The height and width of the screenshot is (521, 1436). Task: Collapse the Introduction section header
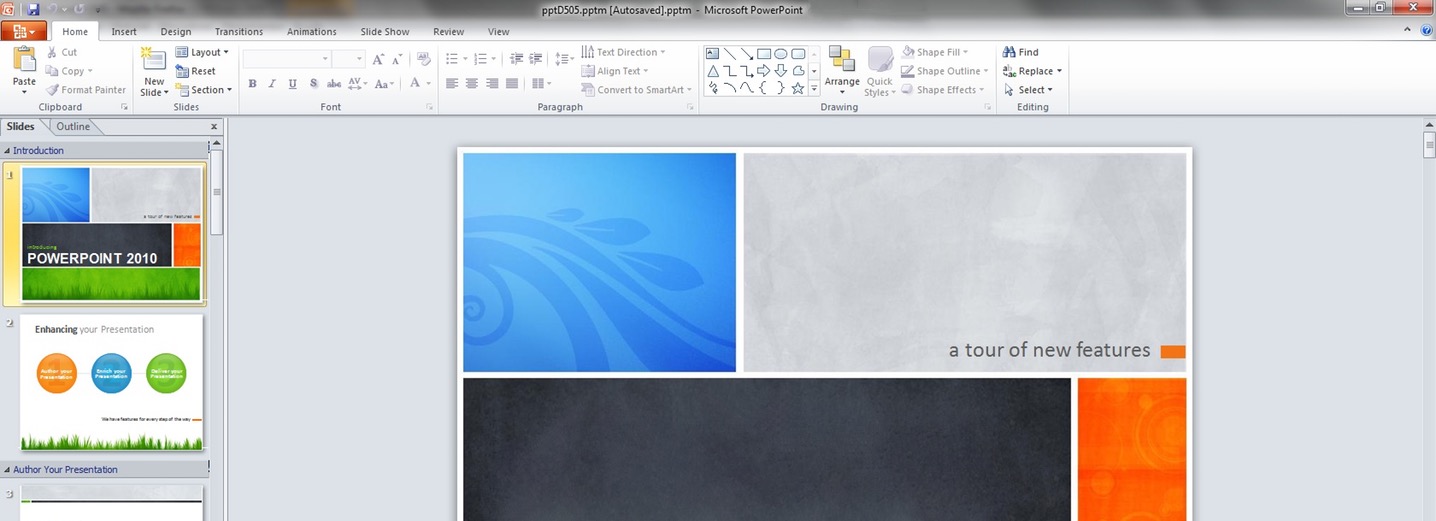coord(7,151)
